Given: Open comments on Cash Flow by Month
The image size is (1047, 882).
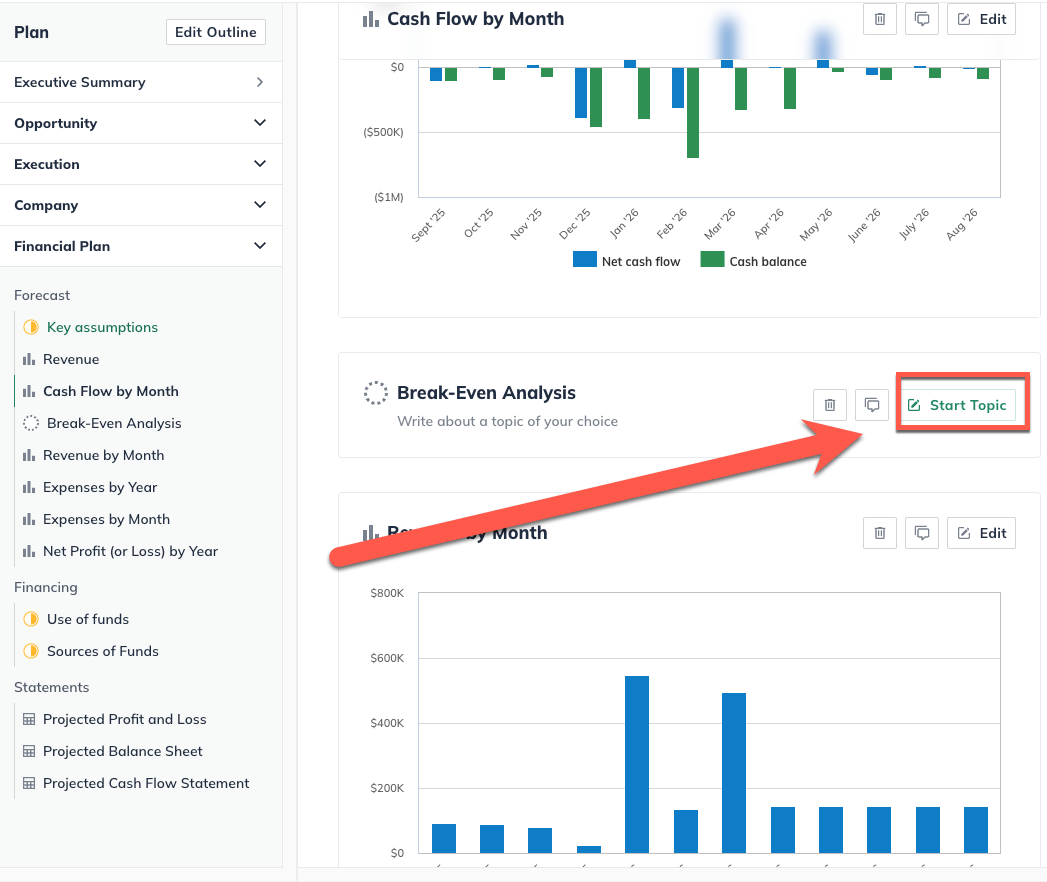Looking at the screenshot, I should point(922,19).
